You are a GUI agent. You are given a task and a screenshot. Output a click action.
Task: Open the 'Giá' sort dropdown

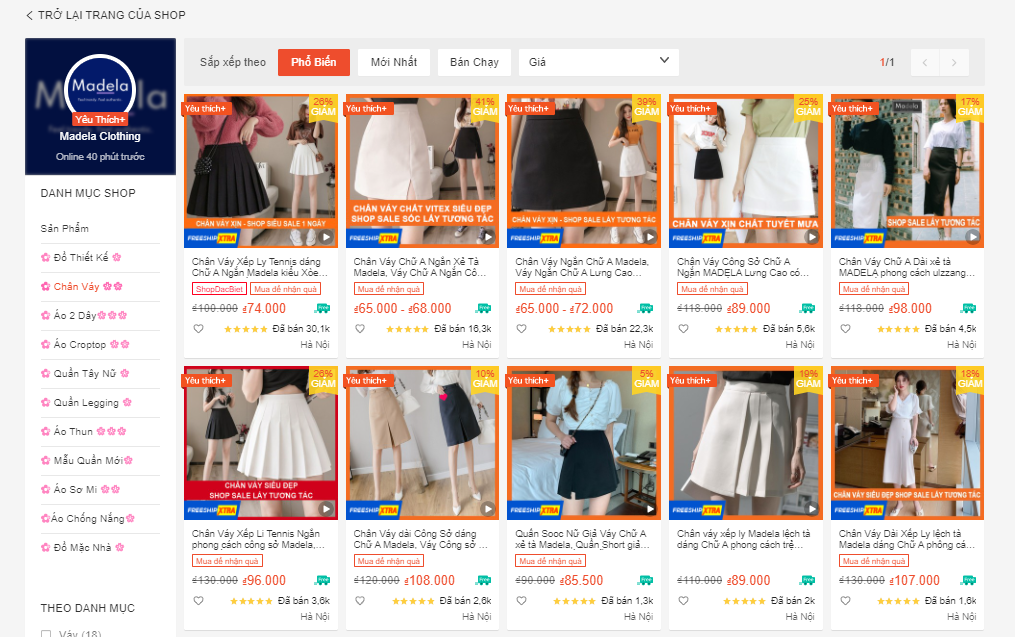[597, 61]
